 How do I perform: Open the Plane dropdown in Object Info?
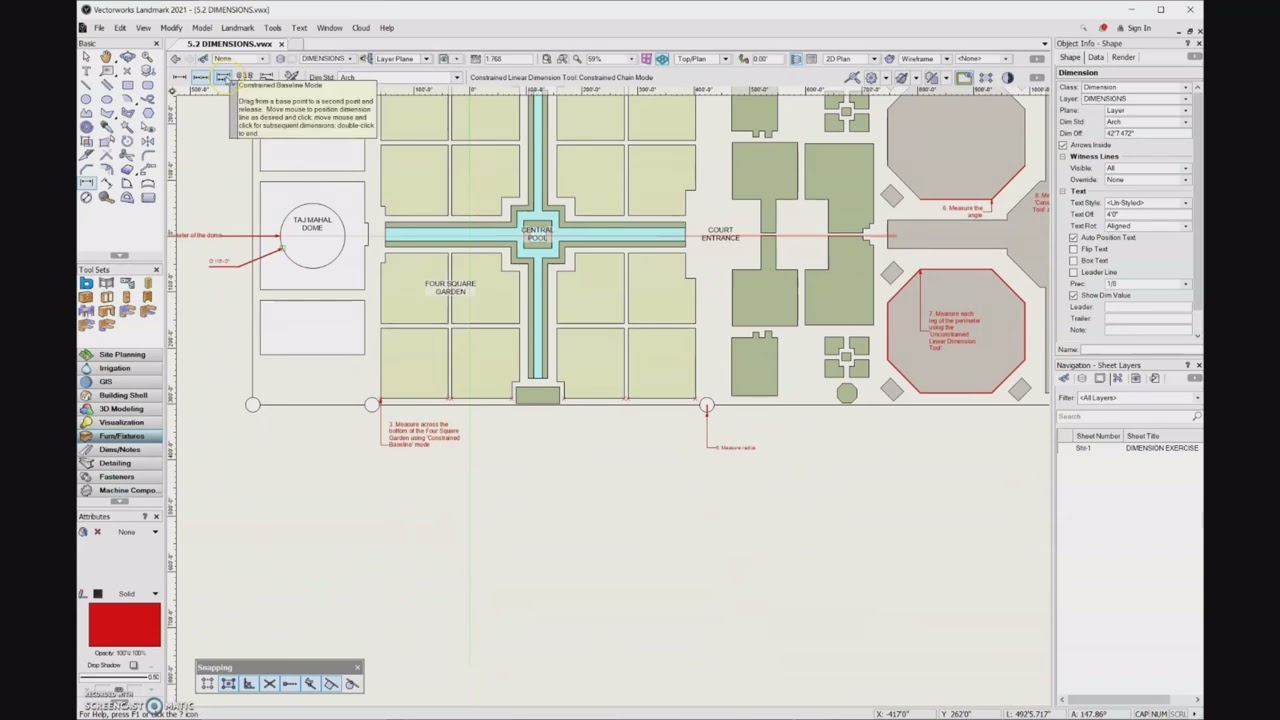click(x=1147, y=110)
